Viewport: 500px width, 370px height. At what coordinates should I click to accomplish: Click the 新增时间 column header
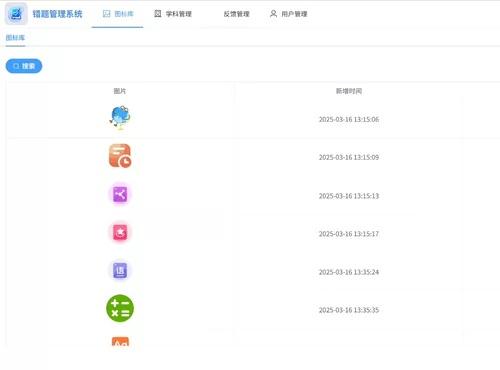tap(349, 91)
